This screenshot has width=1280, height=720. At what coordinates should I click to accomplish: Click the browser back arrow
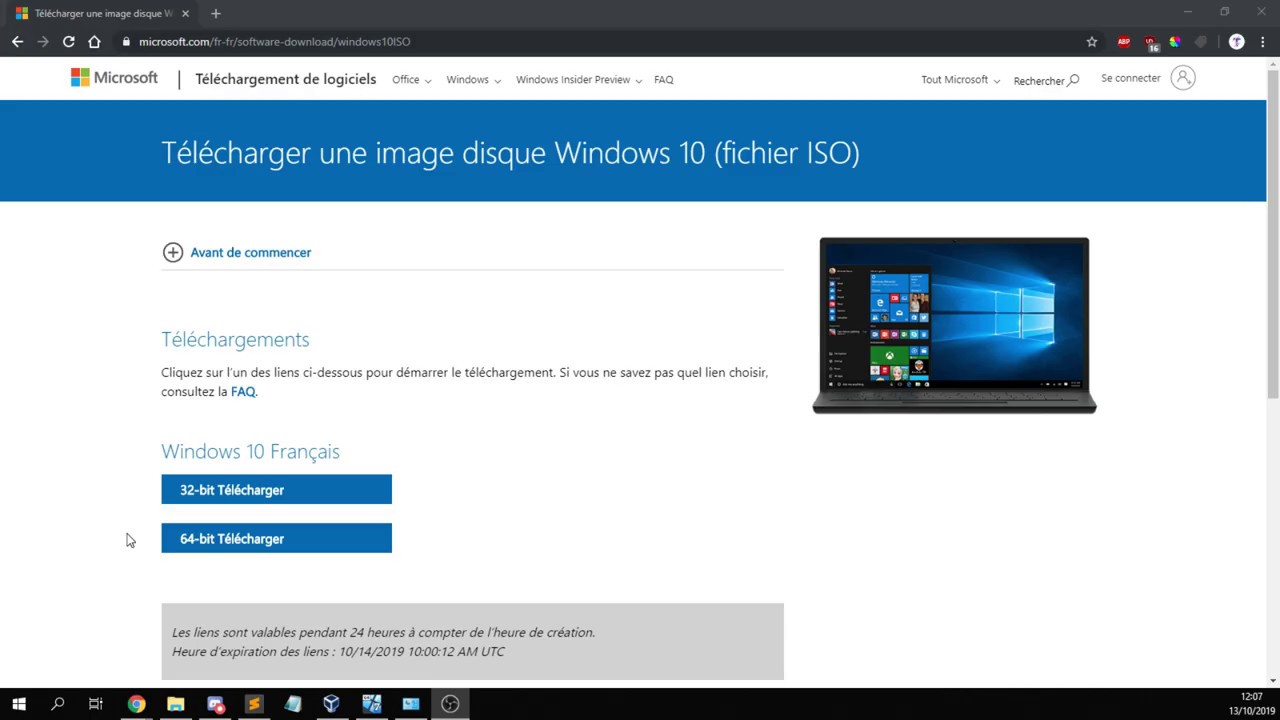click(17, 42)
